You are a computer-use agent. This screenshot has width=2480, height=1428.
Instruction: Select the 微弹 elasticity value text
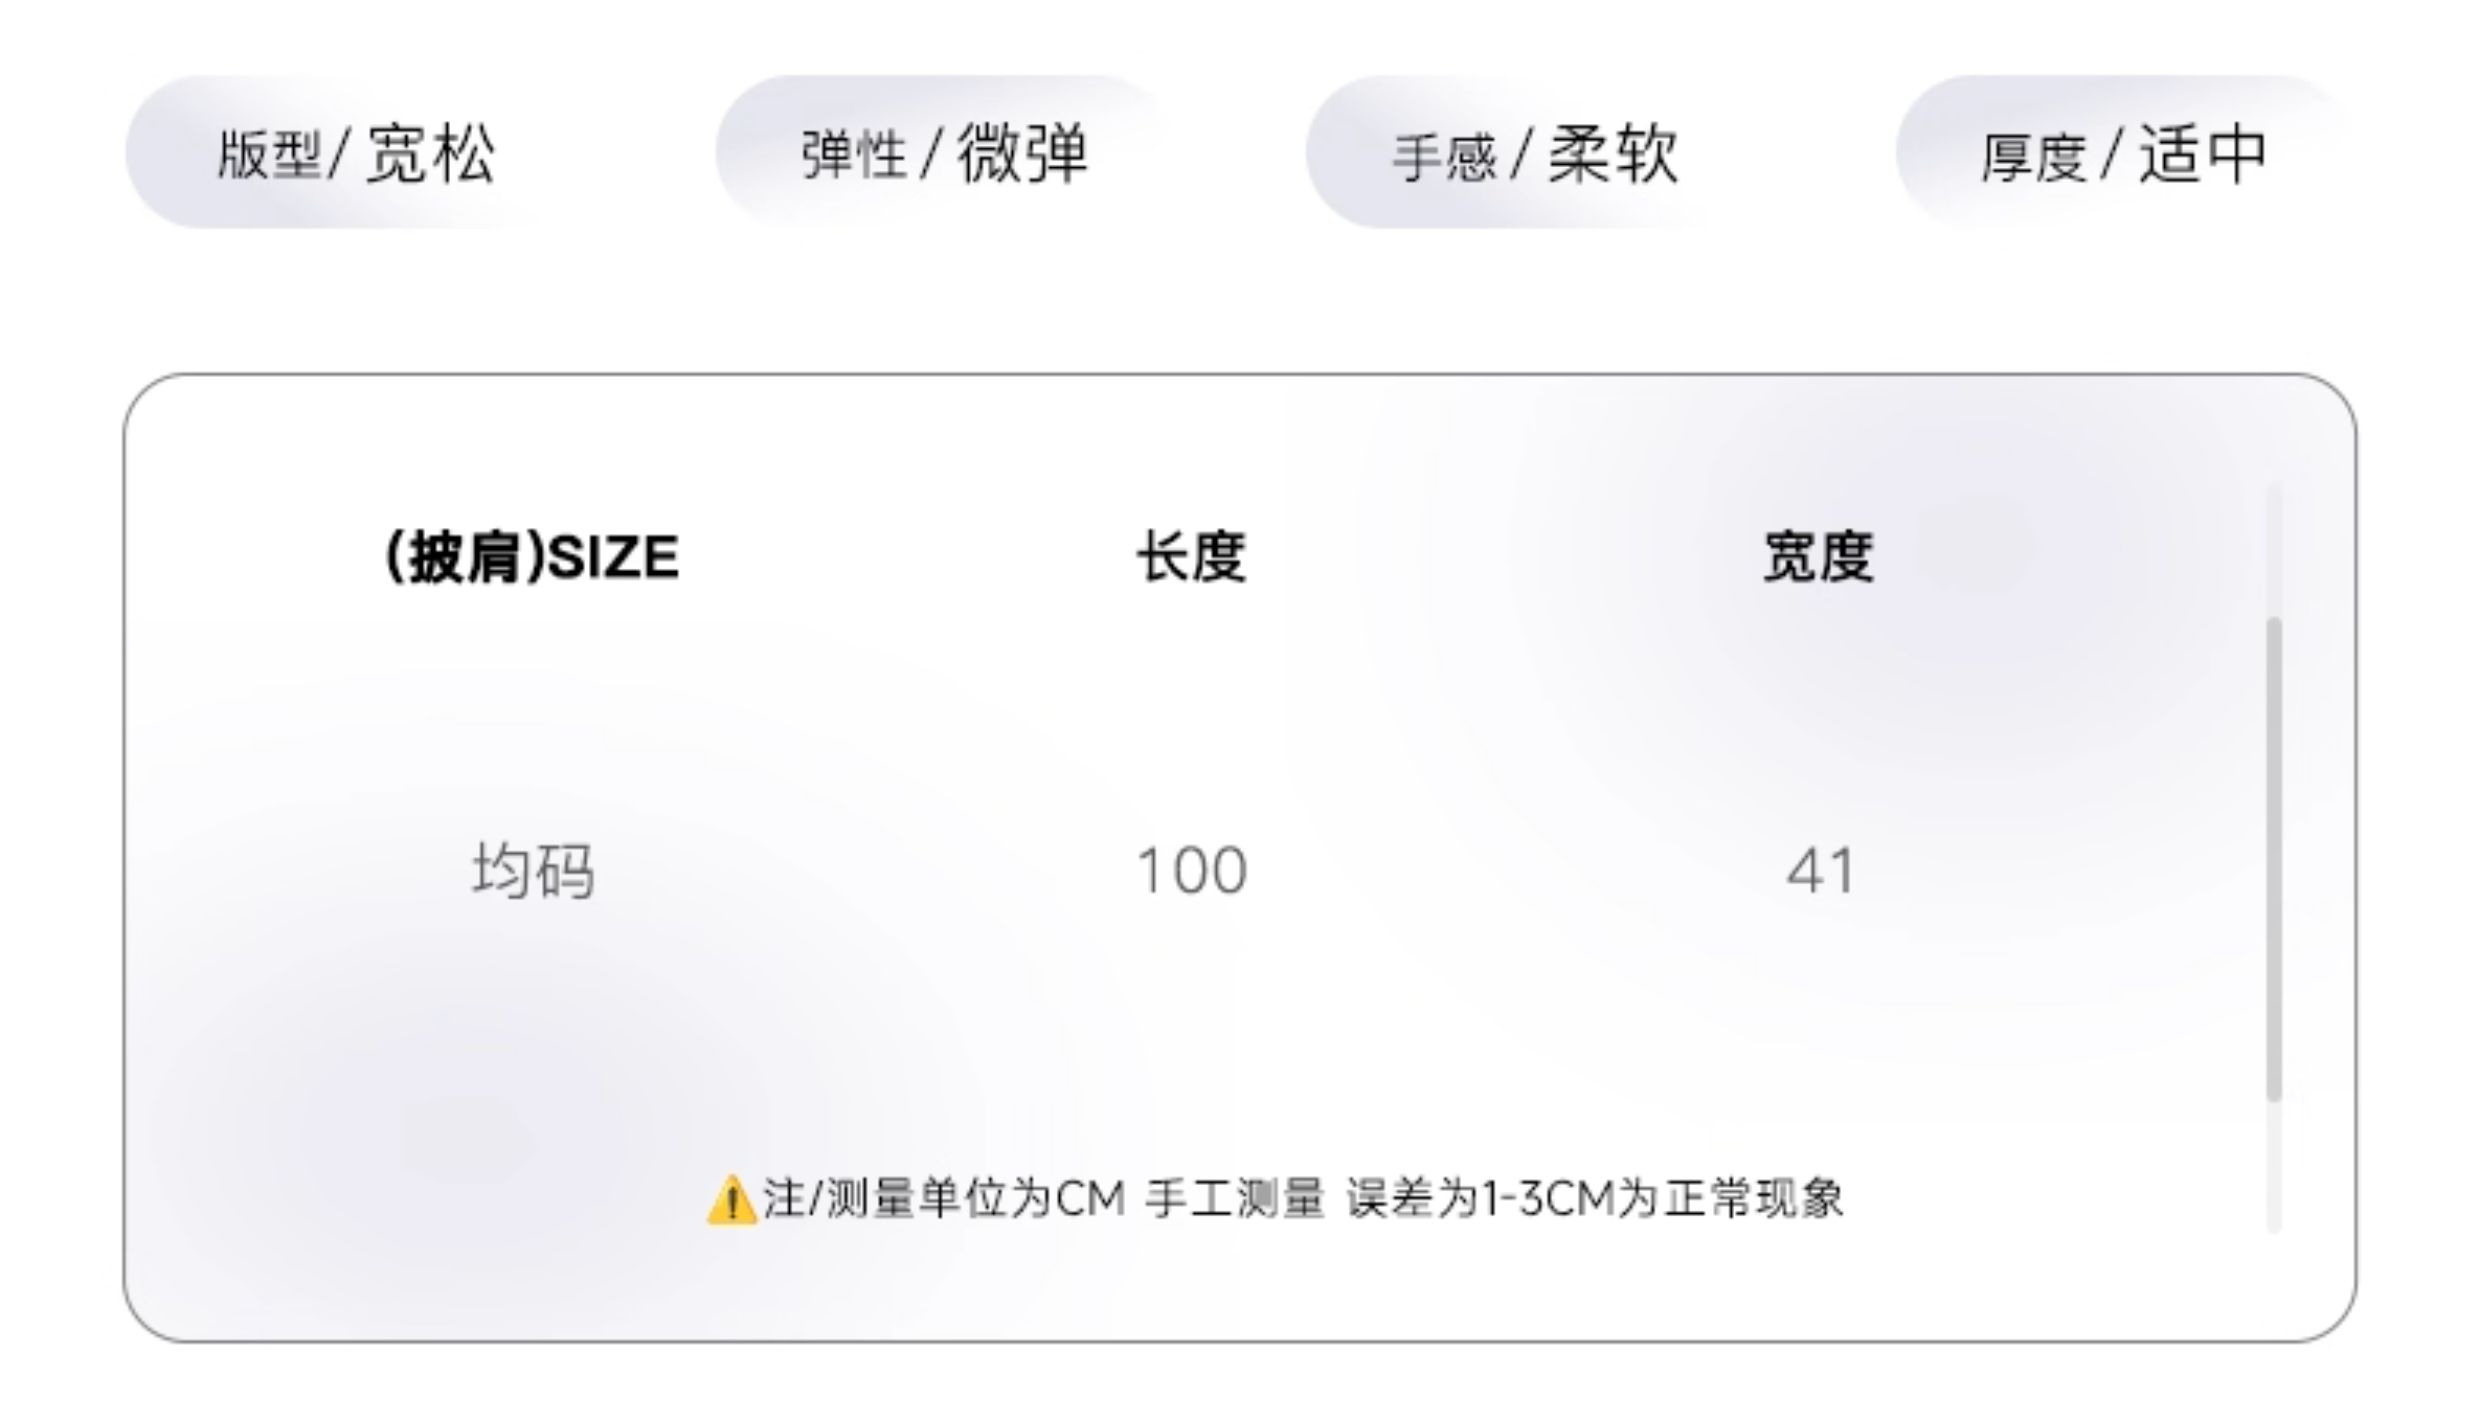(x=1022, y=153)
